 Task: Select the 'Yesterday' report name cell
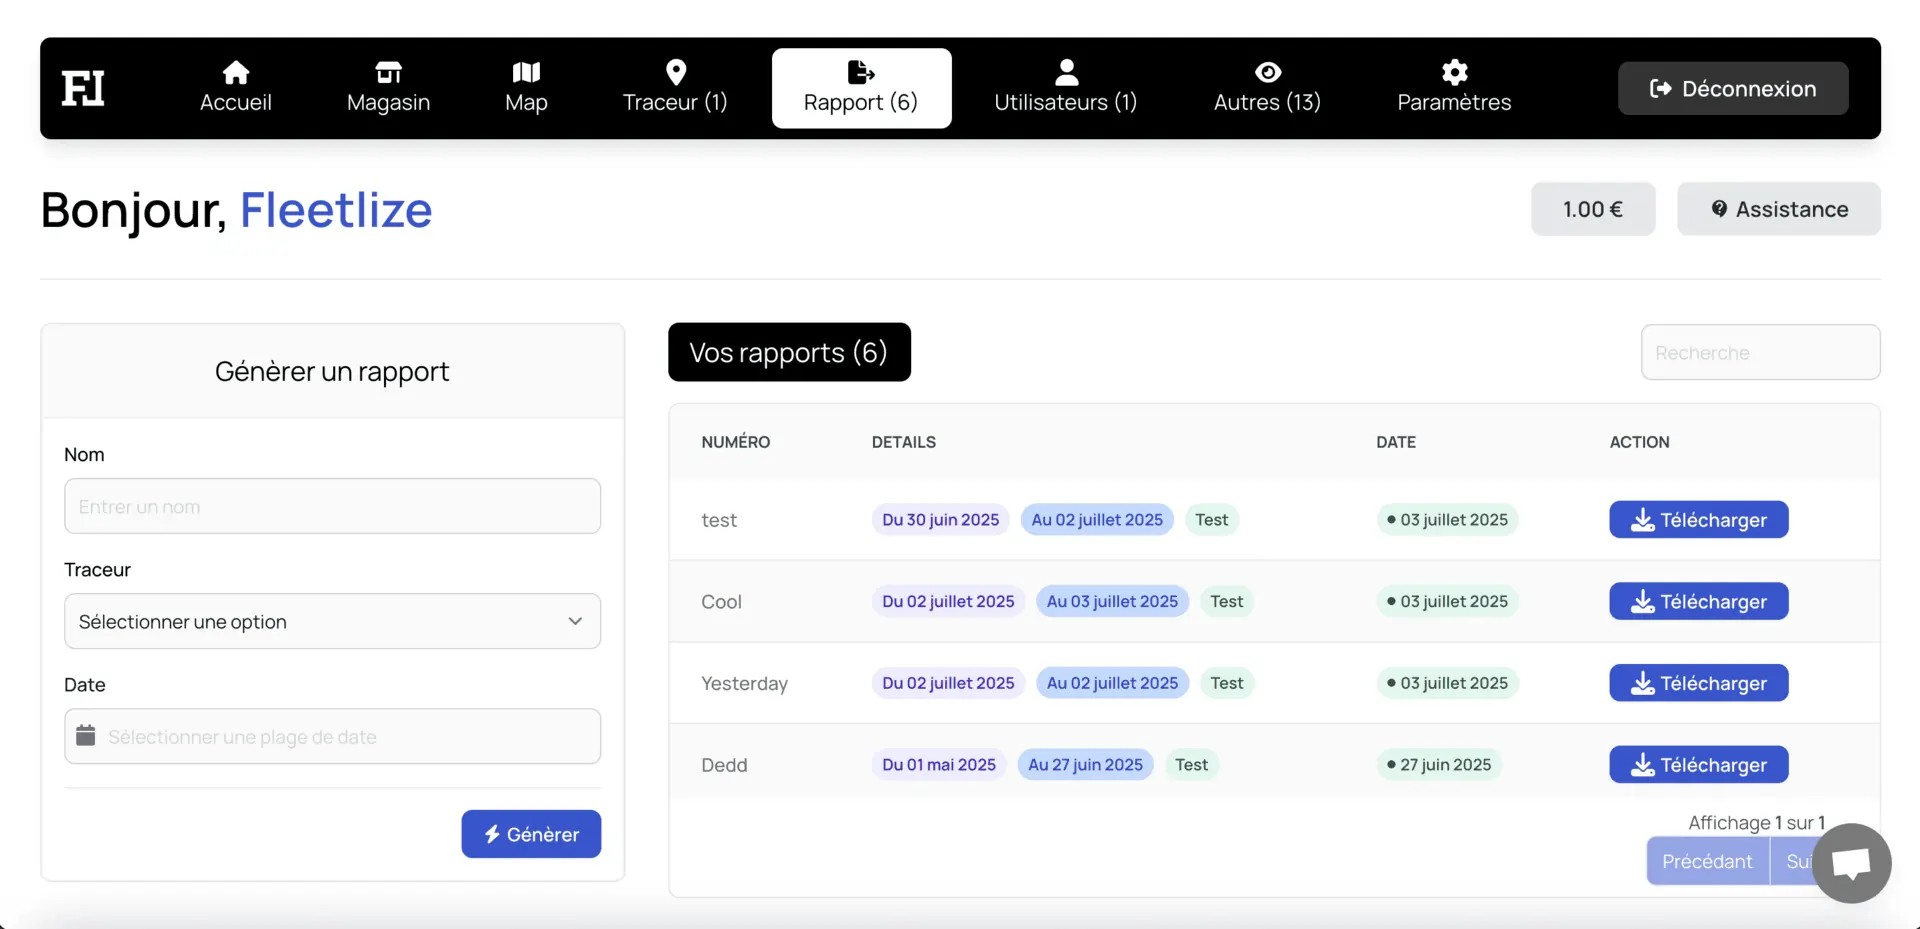pos(744,683)
